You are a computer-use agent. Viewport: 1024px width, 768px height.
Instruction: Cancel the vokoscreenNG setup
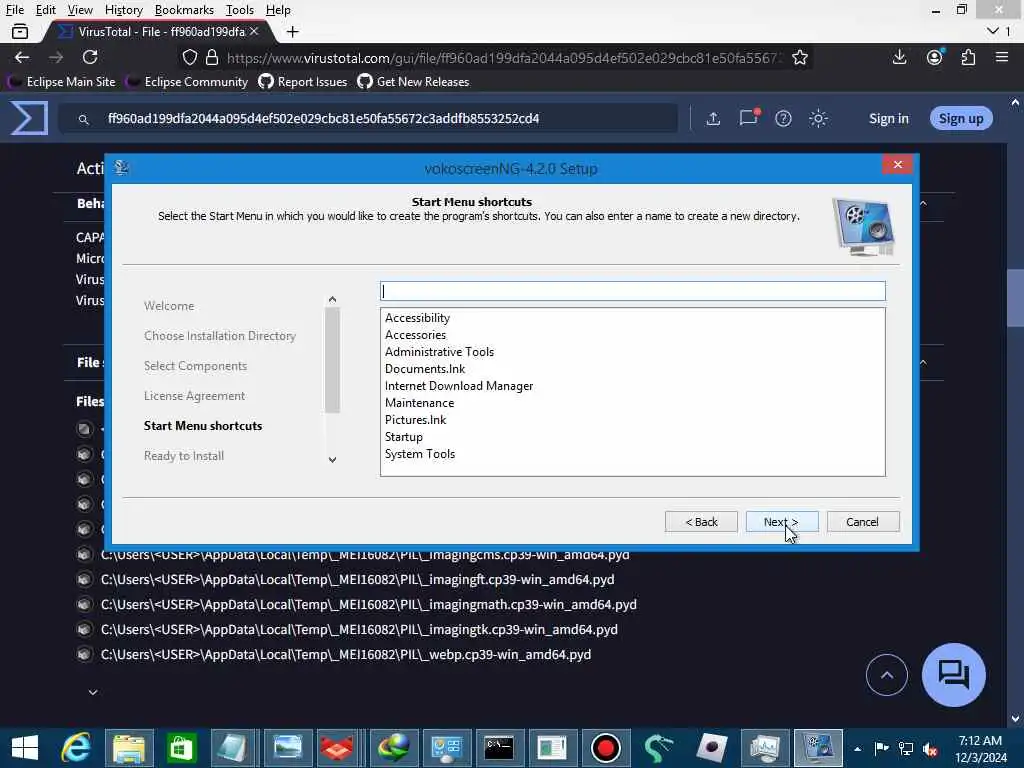click(x=863, y=522)
